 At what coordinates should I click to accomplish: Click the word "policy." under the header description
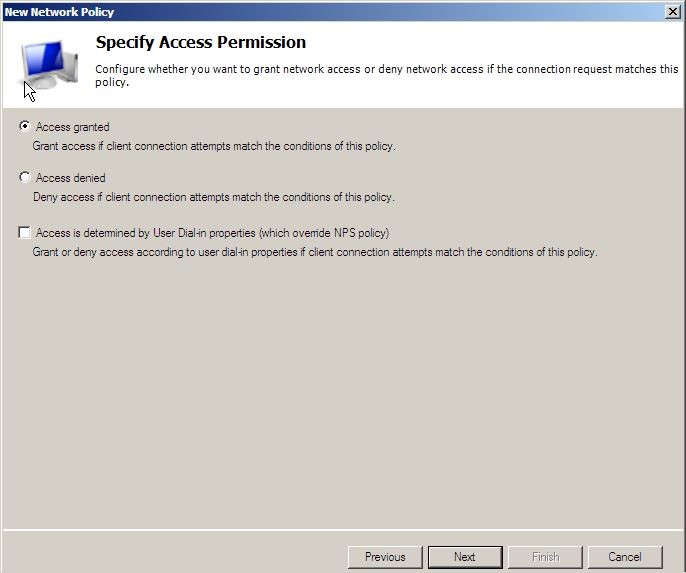(112, 82)
